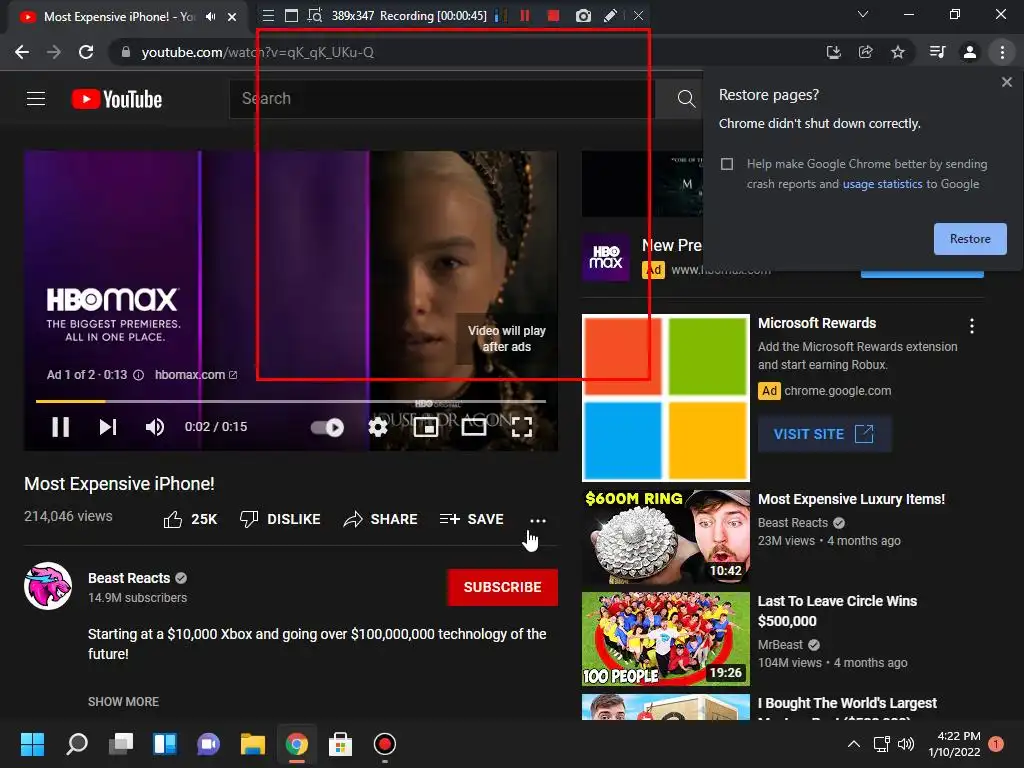Open the Beast Reacts channel name
The width and height of the screenshot is (1024, 768).
(129, 578)
